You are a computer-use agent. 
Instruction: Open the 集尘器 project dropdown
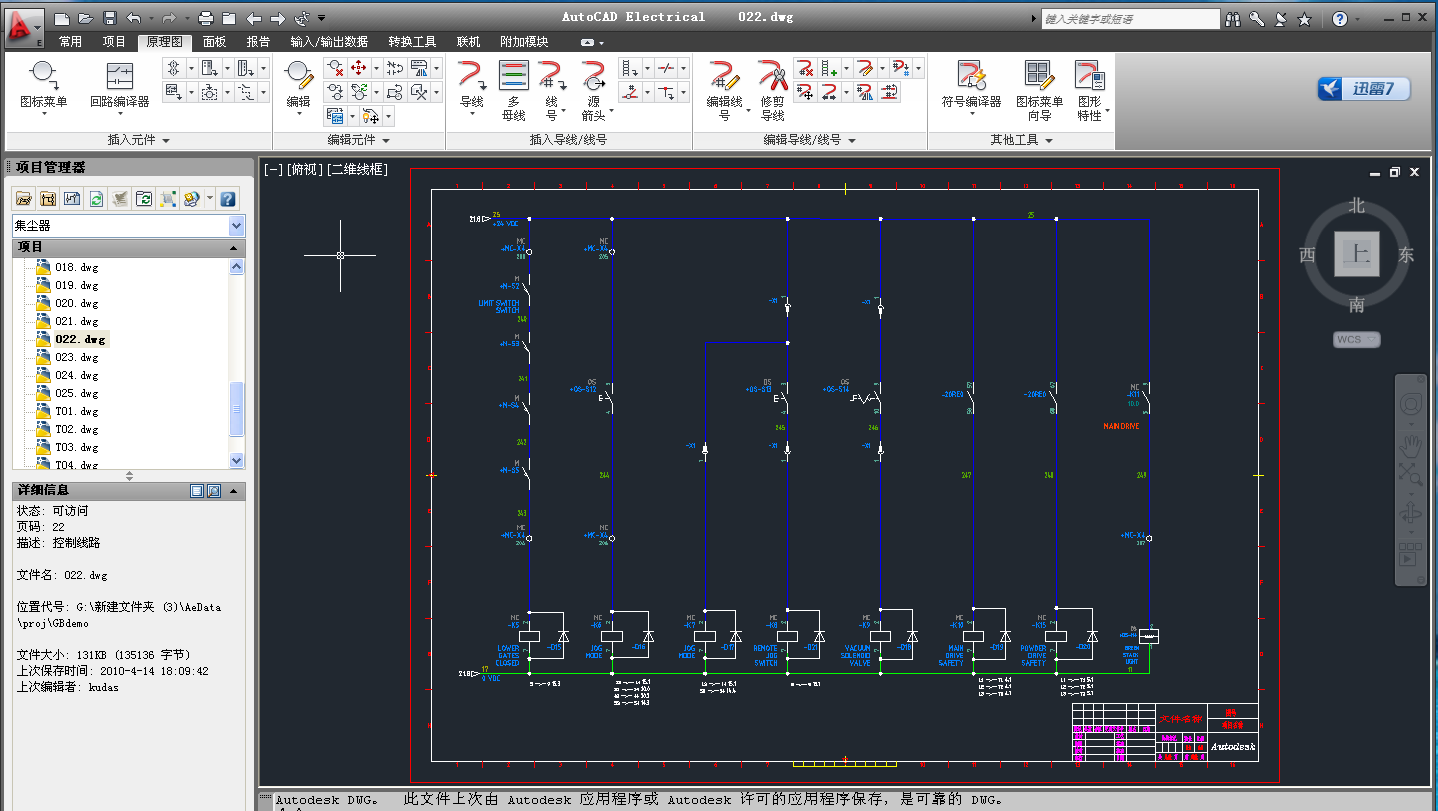pos(236,226)
